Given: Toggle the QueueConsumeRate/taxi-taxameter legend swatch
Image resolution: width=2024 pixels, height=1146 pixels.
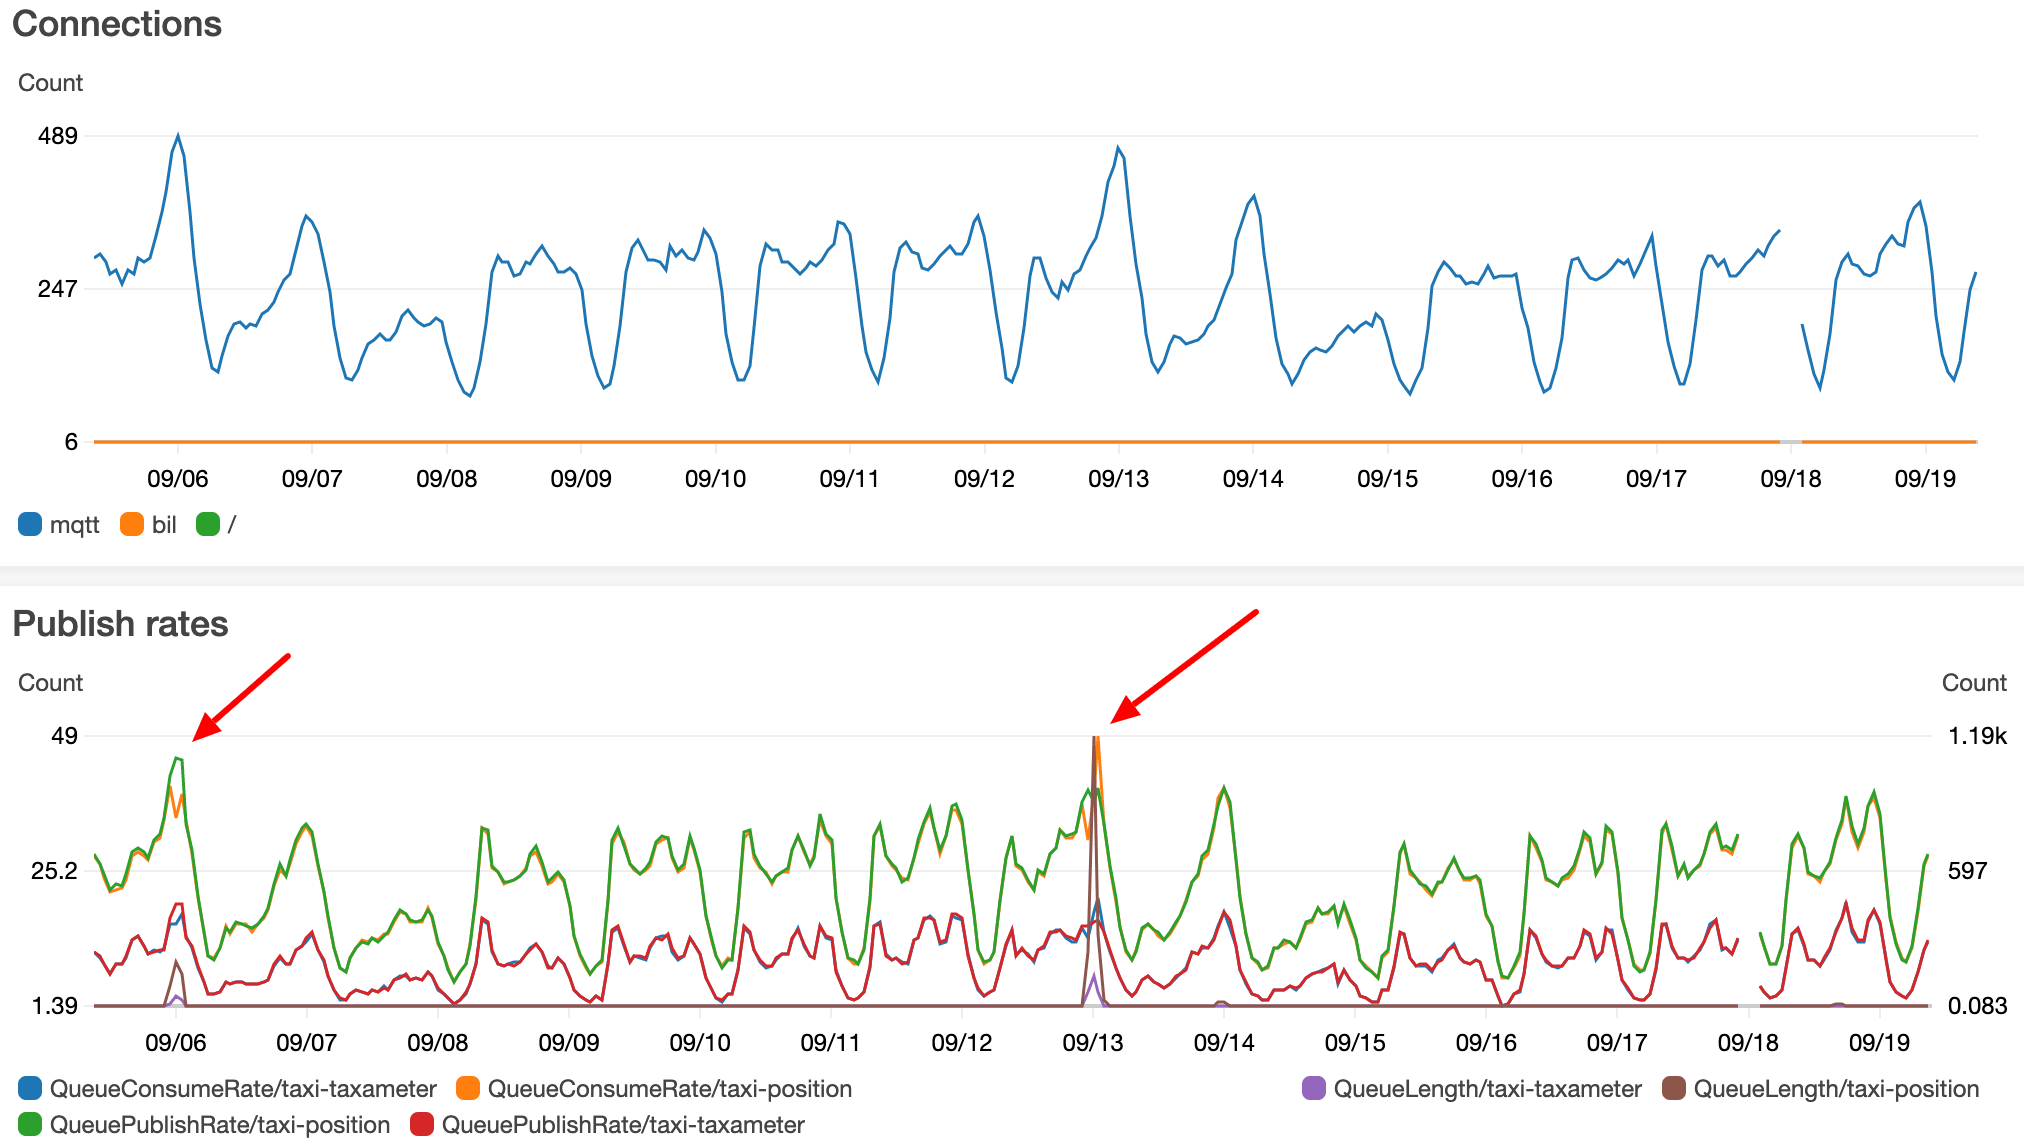Looking at the screenshot, I should (x=30, y=1088).
